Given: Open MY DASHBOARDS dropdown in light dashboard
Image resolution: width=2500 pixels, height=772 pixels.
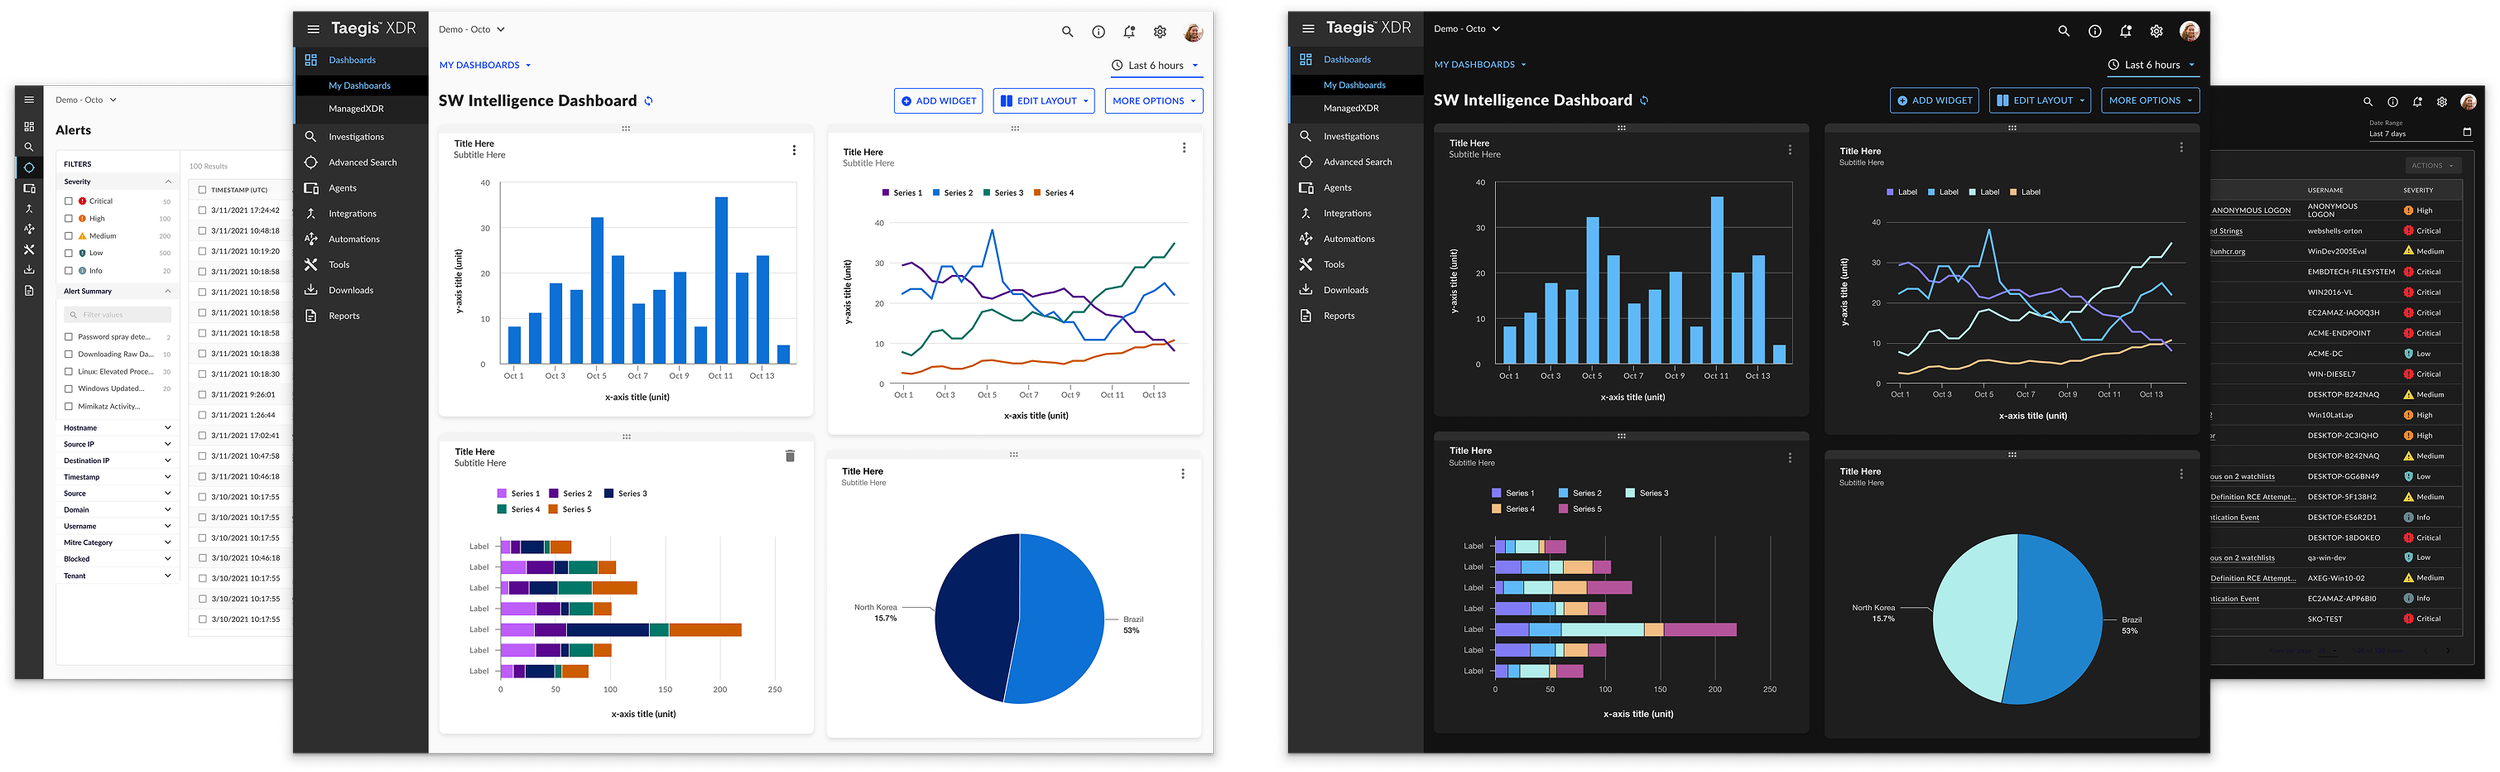Looking at the screenshot, I should tap(485, 65).
